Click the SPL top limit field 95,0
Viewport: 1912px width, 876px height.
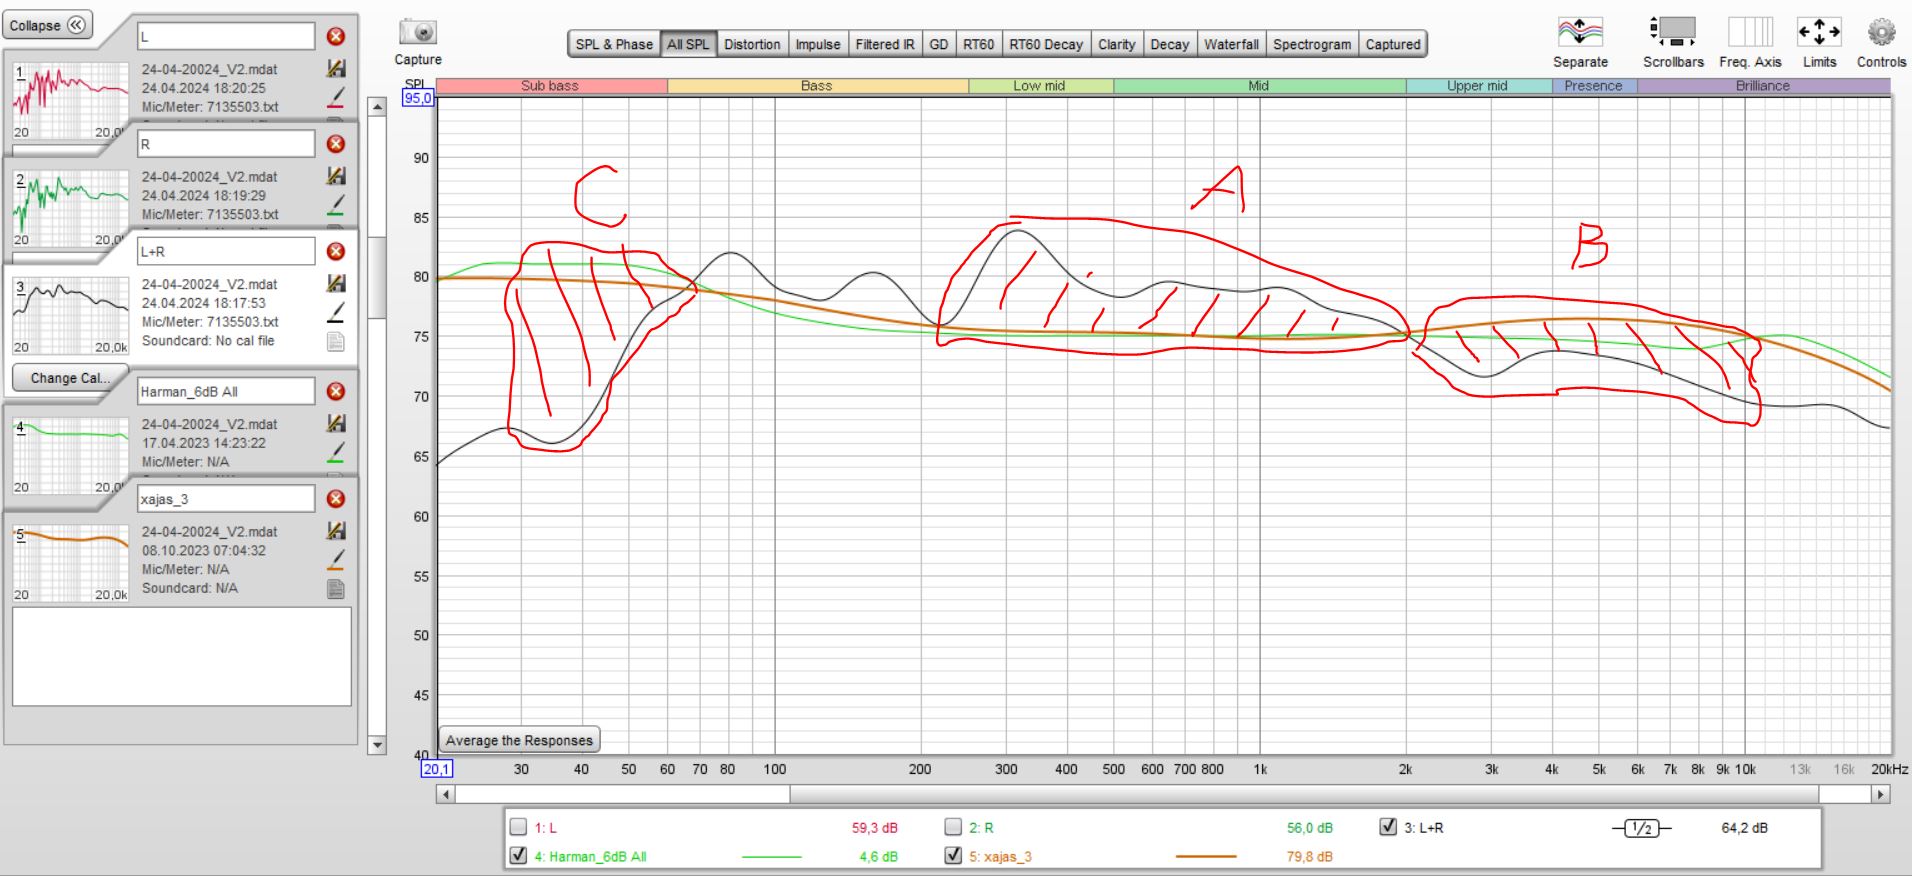418,98
